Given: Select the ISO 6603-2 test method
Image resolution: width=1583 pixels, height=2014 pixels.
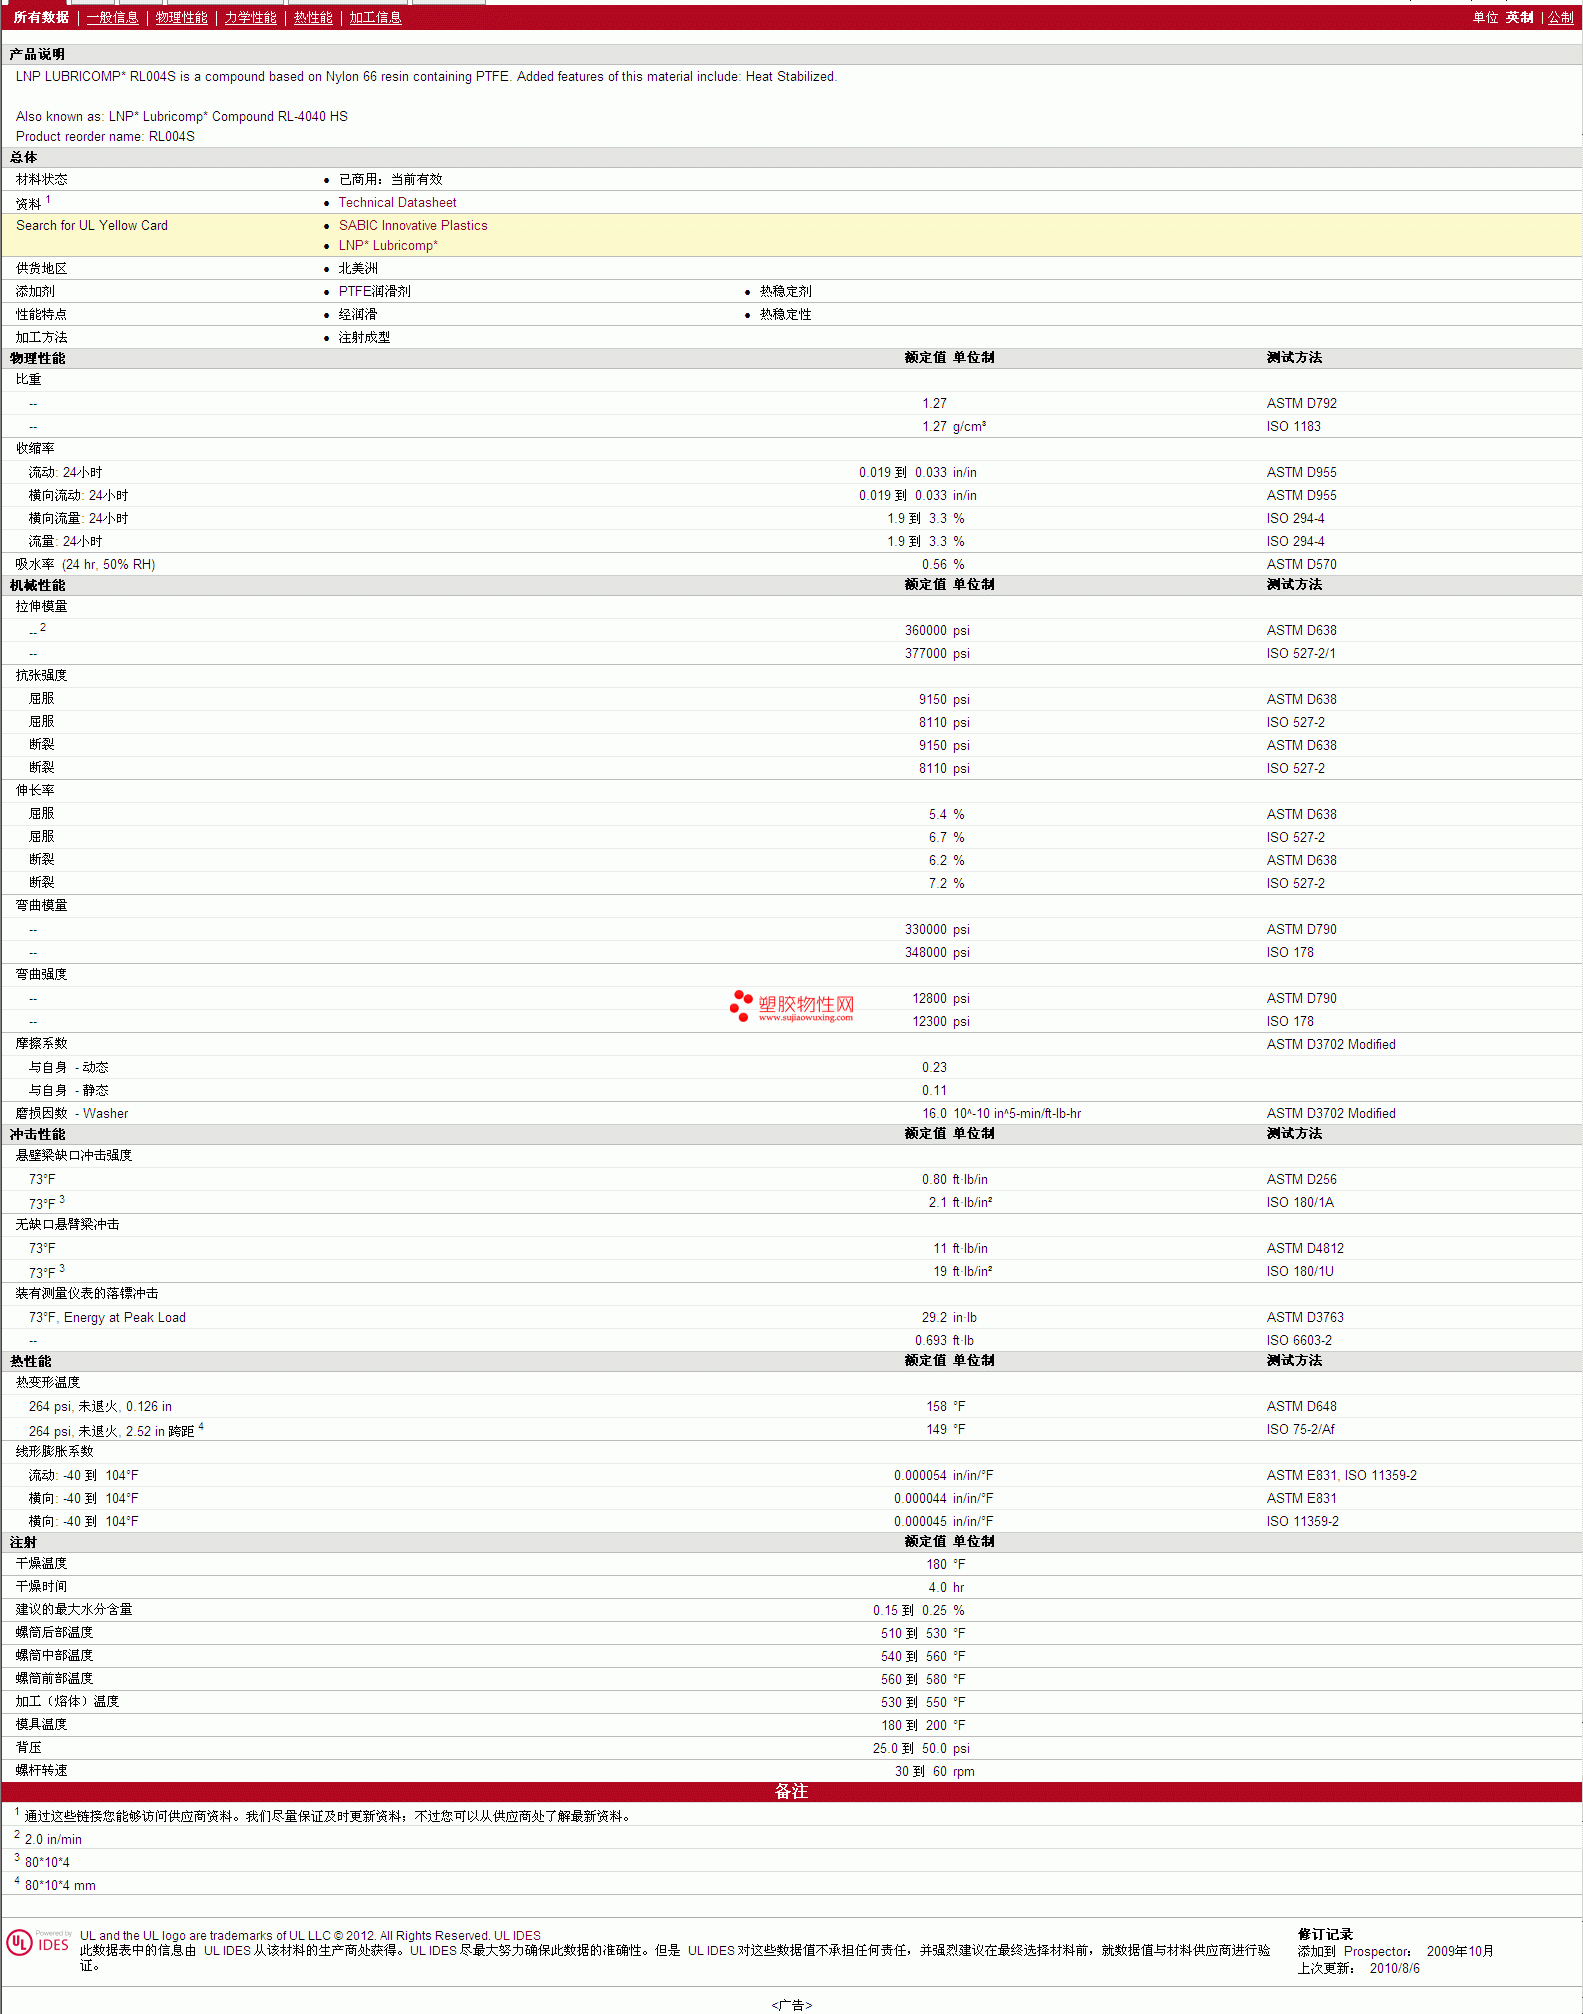Looking at the screenshot, I should (x=1299, y=1340).
